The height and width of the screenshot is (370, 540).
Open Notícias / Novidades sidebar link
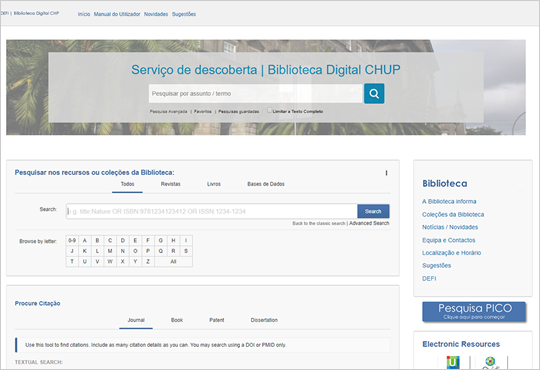click(450, 227)
